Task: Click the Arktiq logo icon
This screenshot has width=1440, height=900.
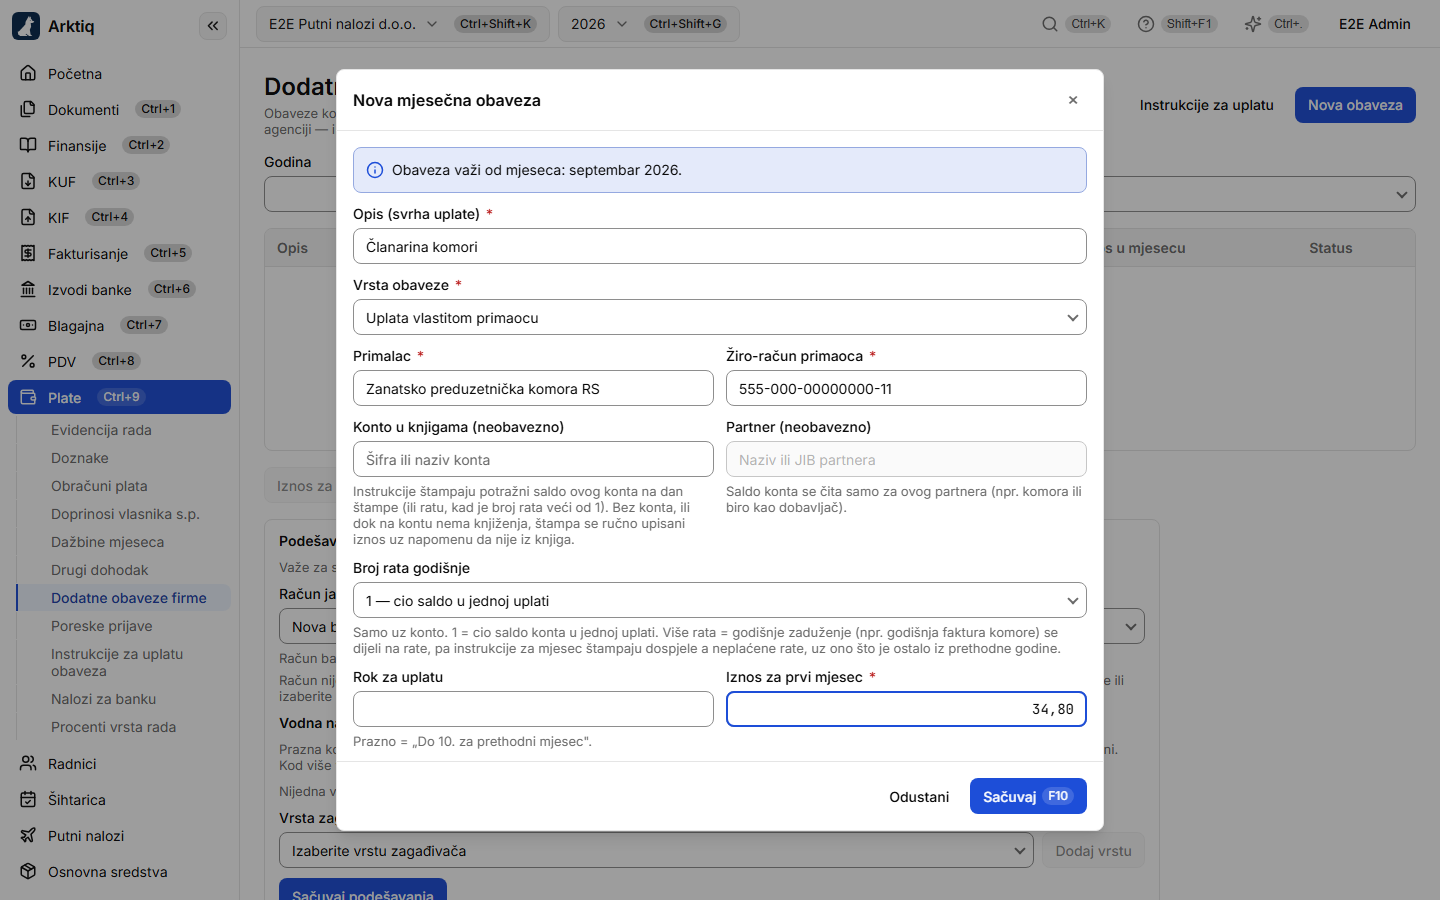Action: pyautogui.click(x=26, y=26)
